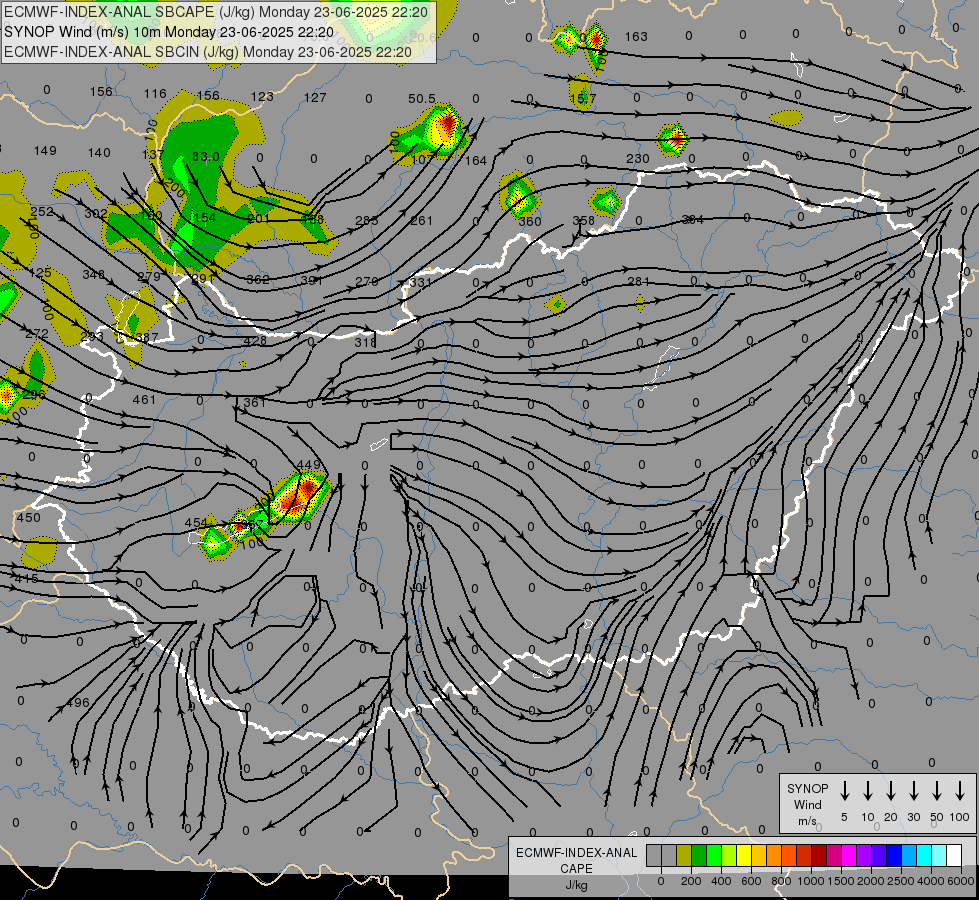
Task: Pick the dark red CAPE legend swatch
Action: [x=819, y=856]
